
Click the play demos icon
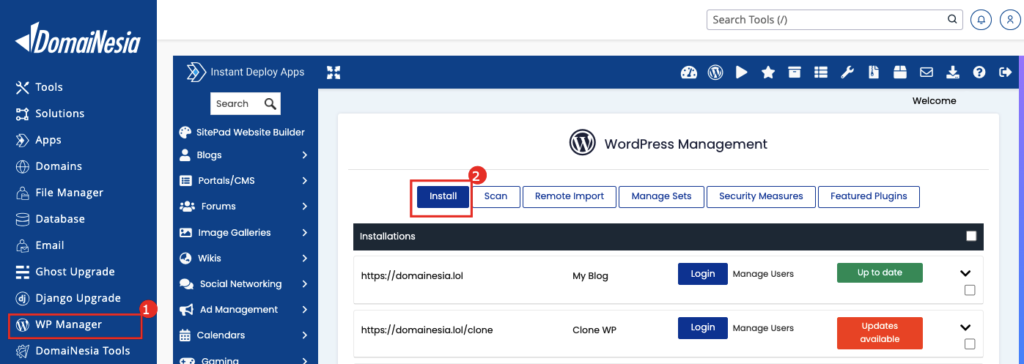coord(742,73)
